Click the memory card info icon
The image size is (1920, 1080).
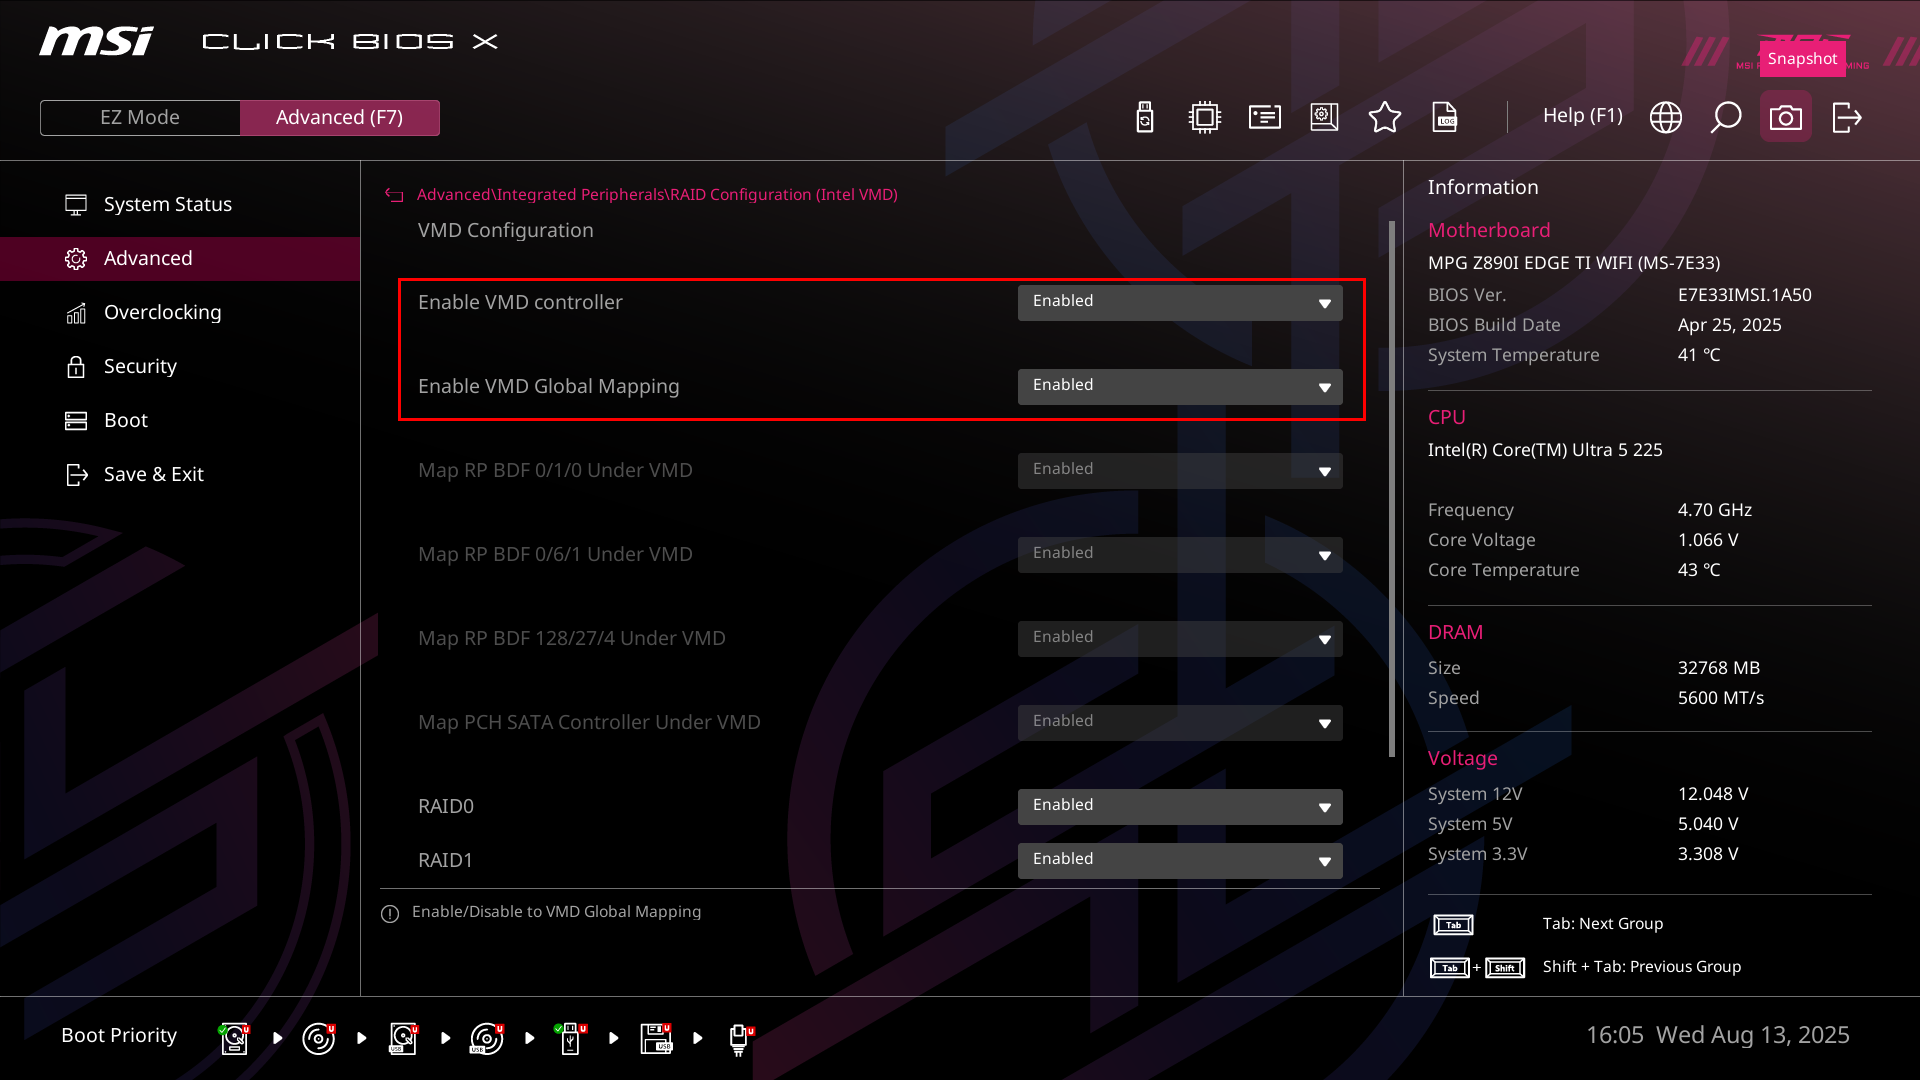point(1265,117)
